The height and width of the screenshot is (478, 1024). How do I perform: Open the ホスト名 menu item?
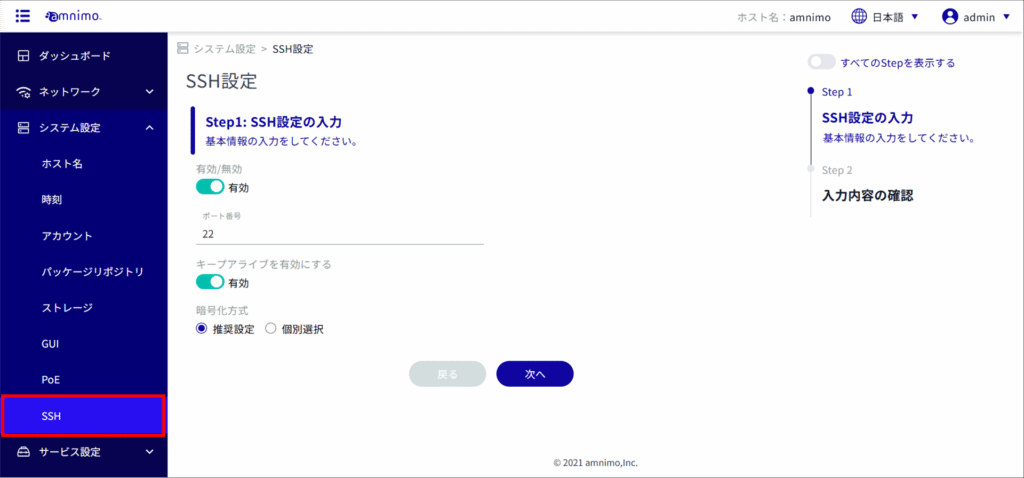62,164
